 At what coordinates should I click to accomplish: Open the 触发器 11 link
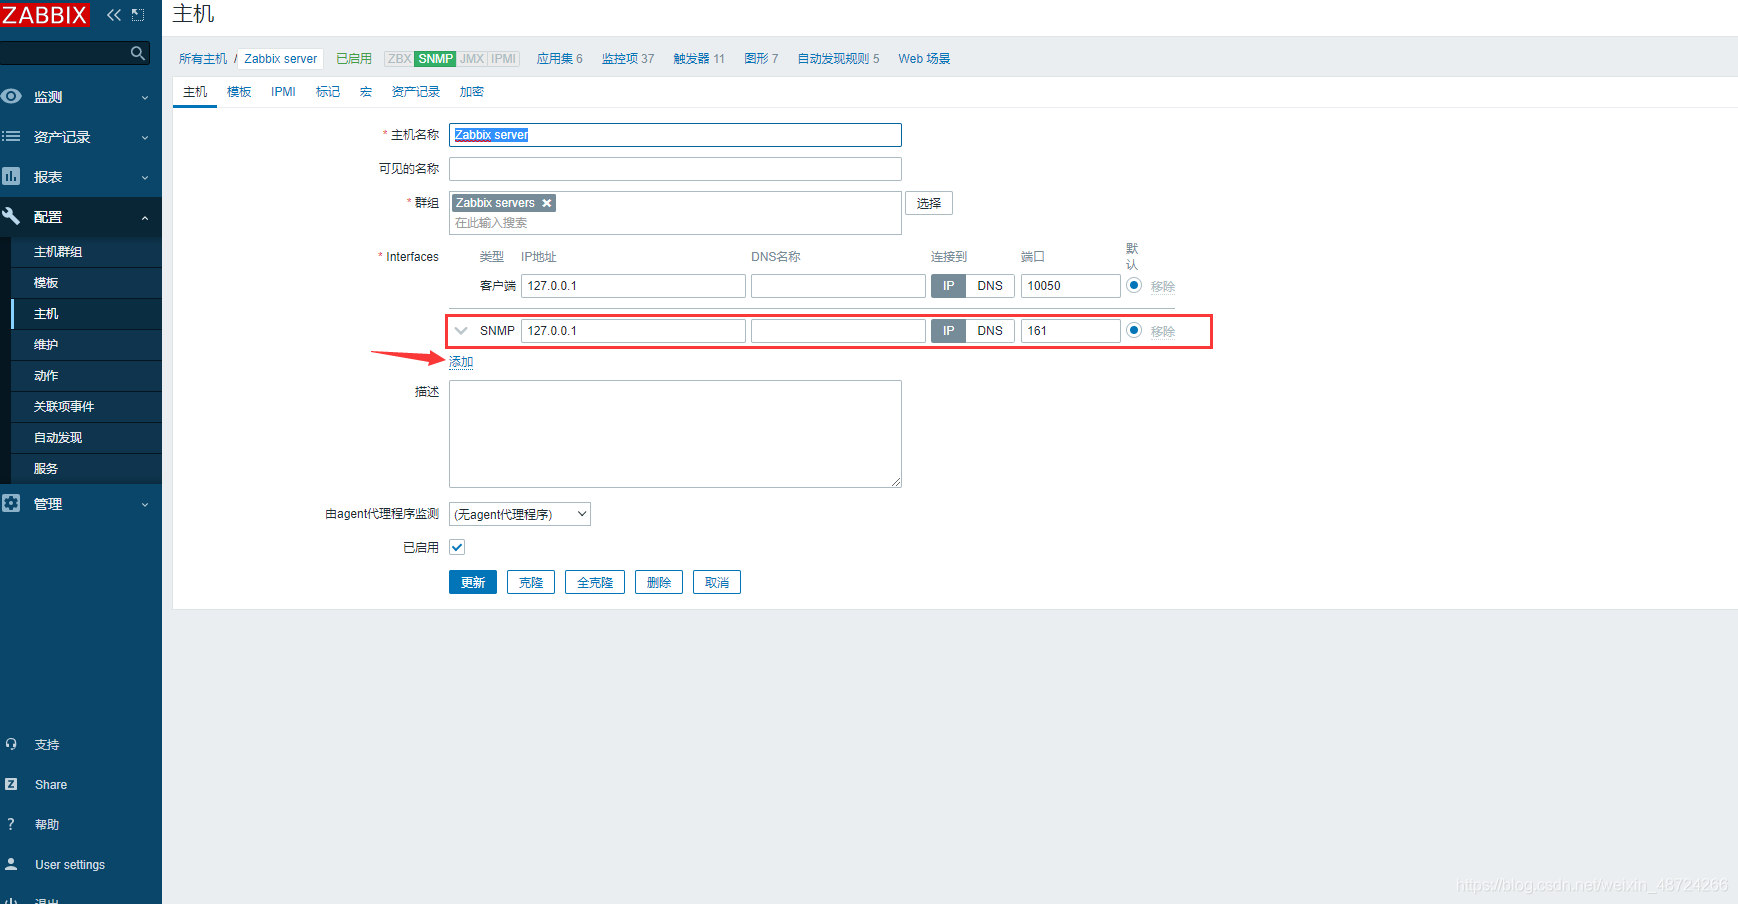699,59
